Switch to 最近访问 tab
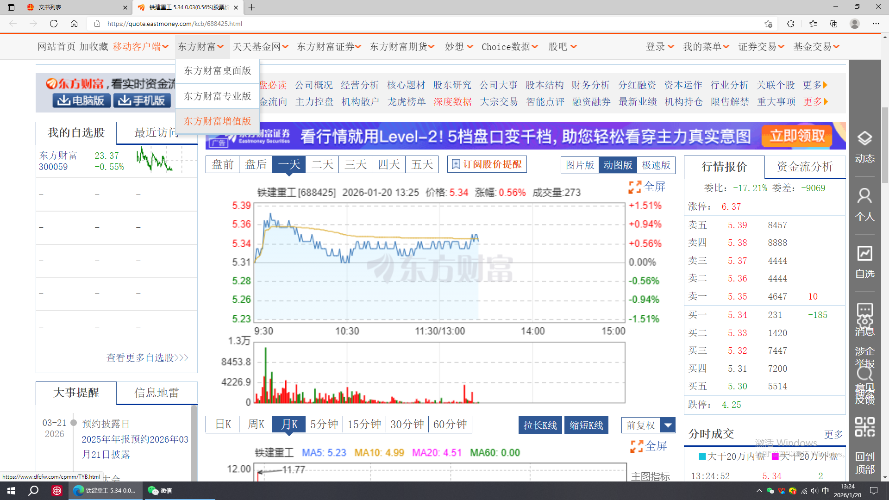 (157, 133)
